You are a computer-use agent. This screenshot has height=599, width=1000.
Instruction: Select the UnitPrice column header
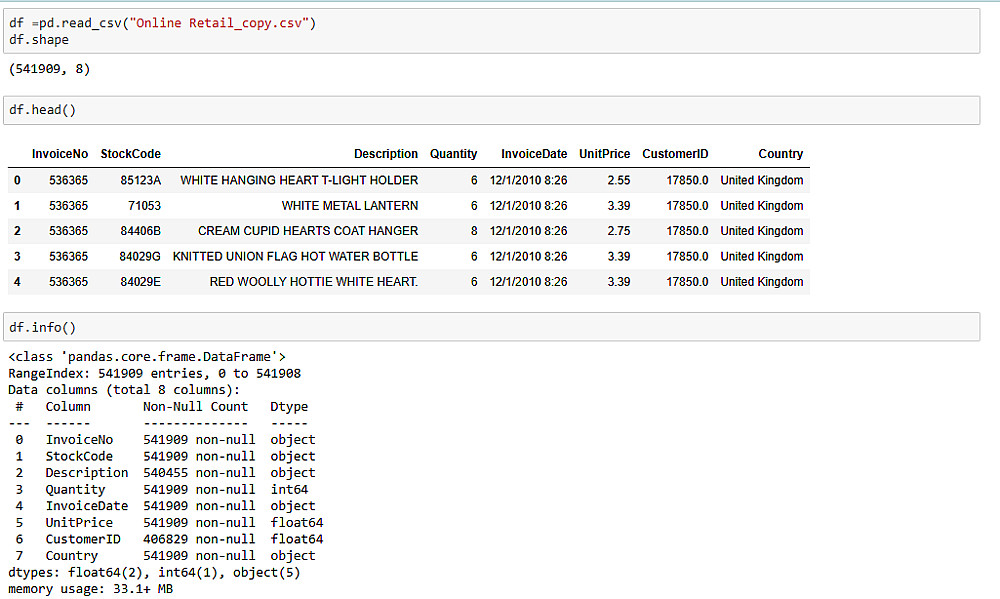click(x=604, y=154)
